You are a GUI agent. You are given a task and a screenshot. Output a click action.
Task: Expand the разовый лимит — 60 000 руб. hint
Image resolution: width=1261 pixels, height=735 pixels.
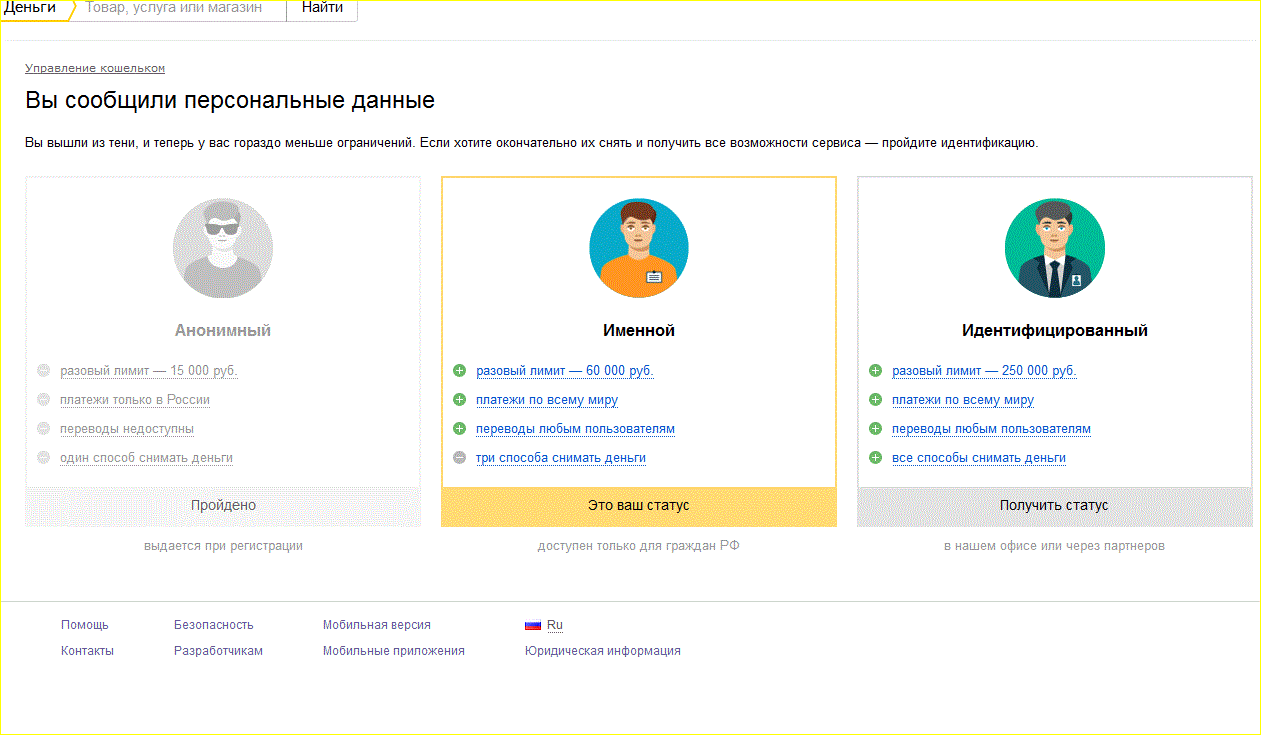(x=565, y=371)
